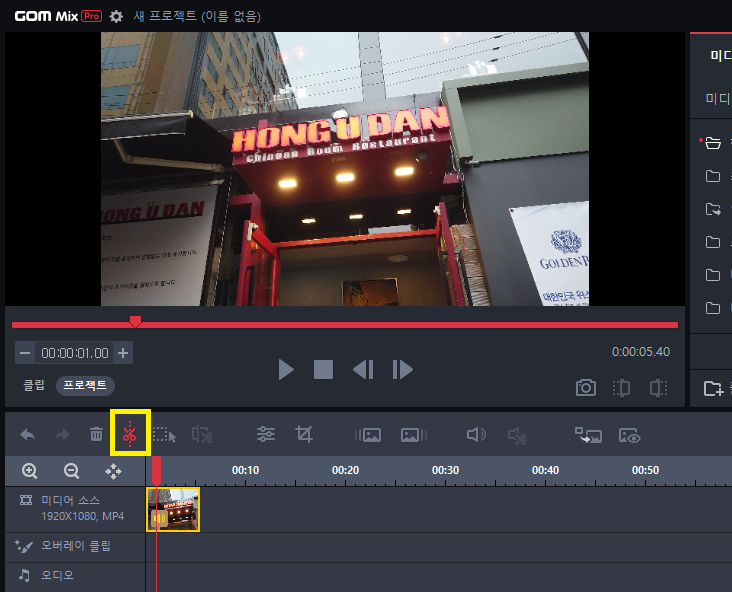
Task: Split clip with the red scissors tool
Action: 130,433
